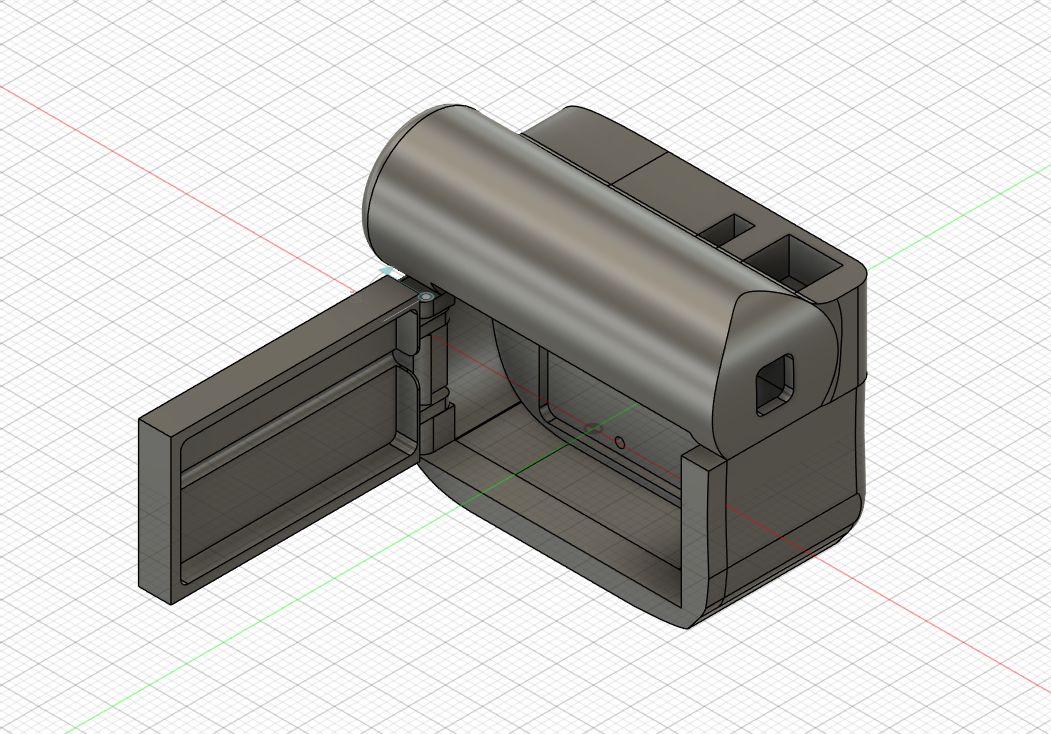1051x734 pixels.
Task: Click the viewfinder opening on barrel end
Action: [775, 385]
